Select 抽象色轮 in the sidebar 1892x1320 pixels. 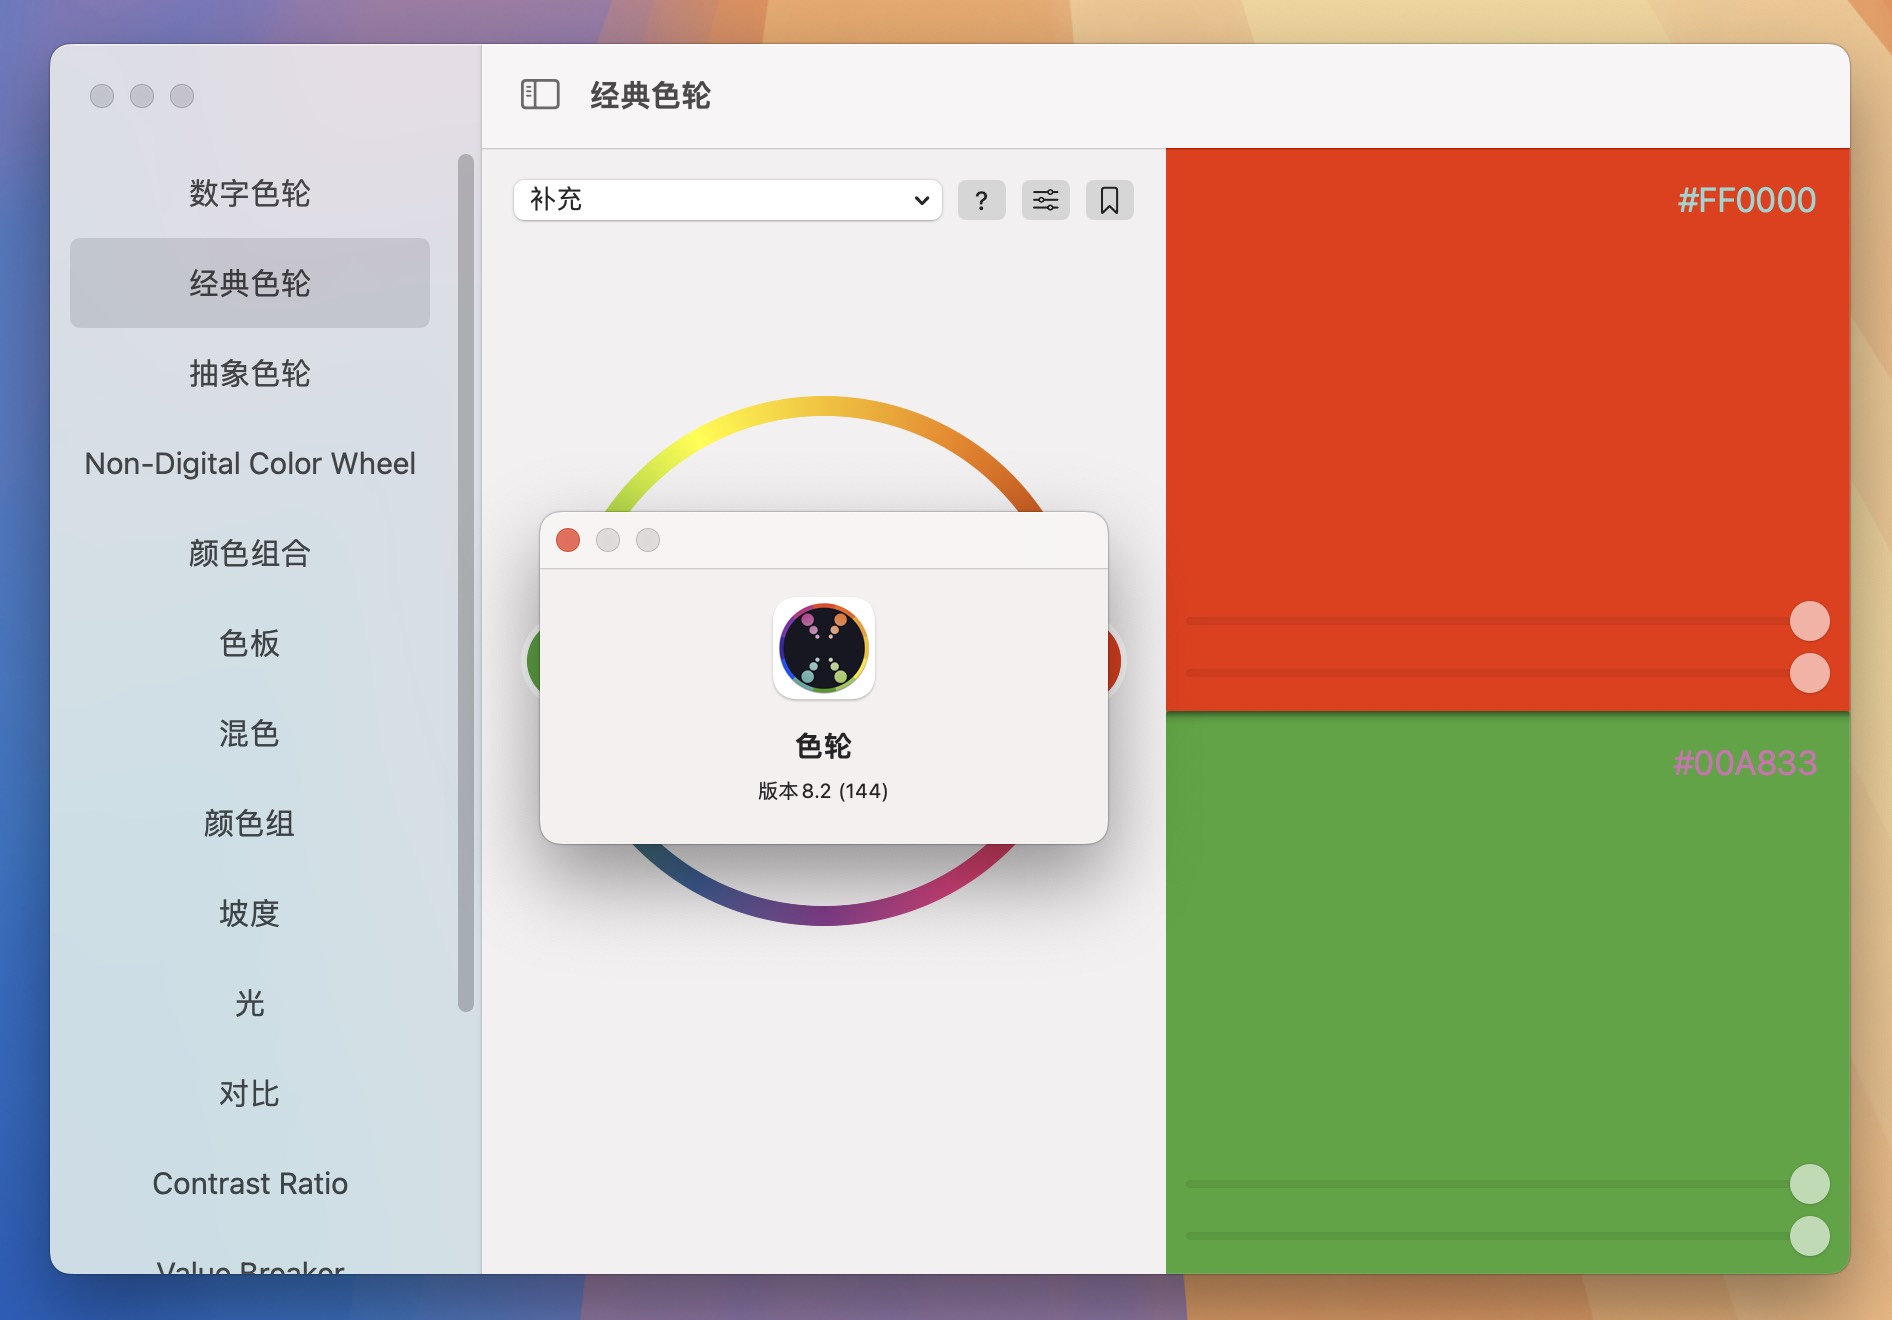(250, 373)
